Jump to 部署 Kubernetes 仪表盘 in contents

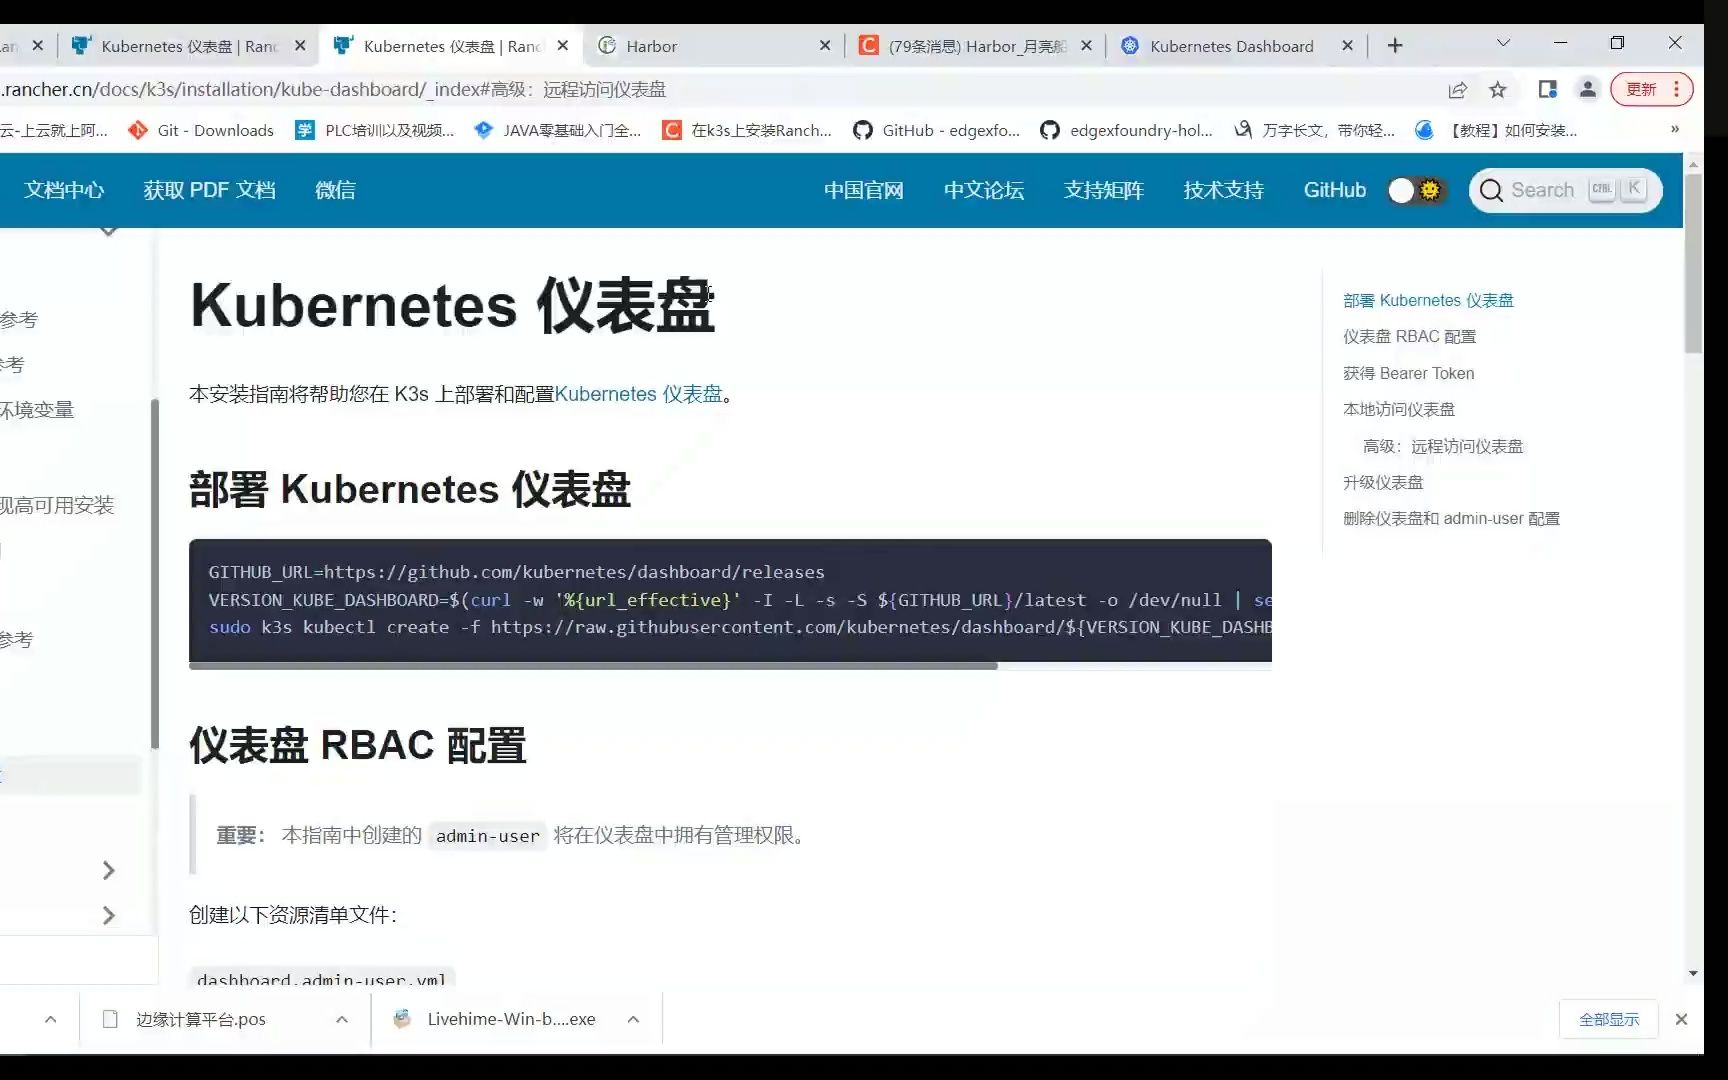pos(1428,300)
